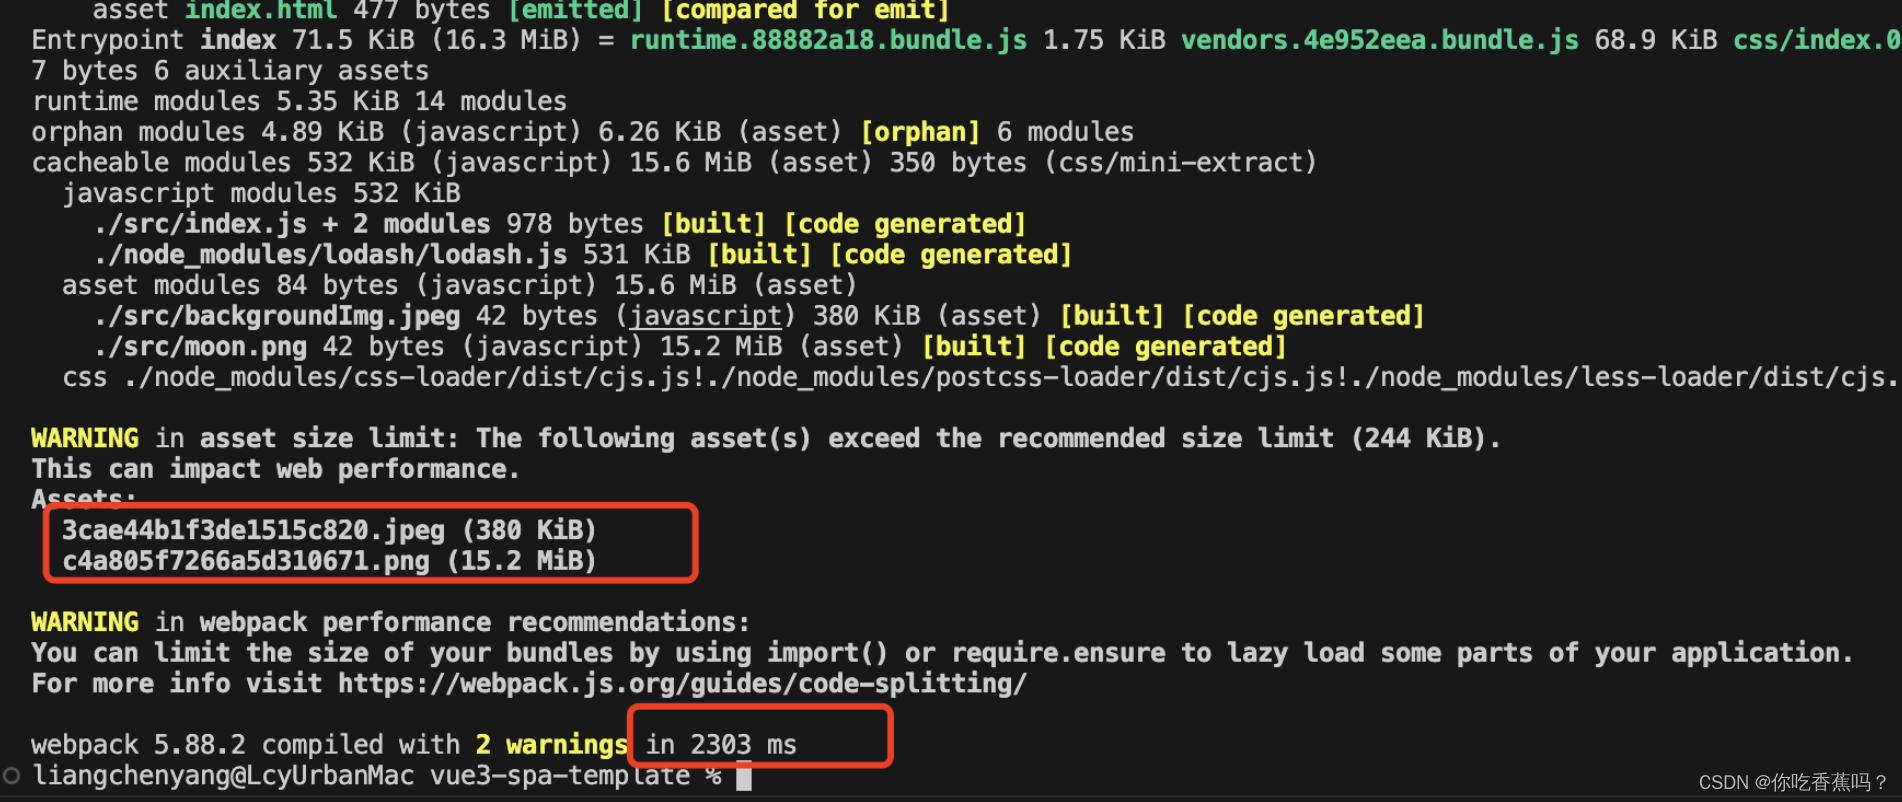Click 'import()' in the performance recommendation
The height and width of the screenshot is (802, 1902).
pyautogui.click(x=828, y=653)
